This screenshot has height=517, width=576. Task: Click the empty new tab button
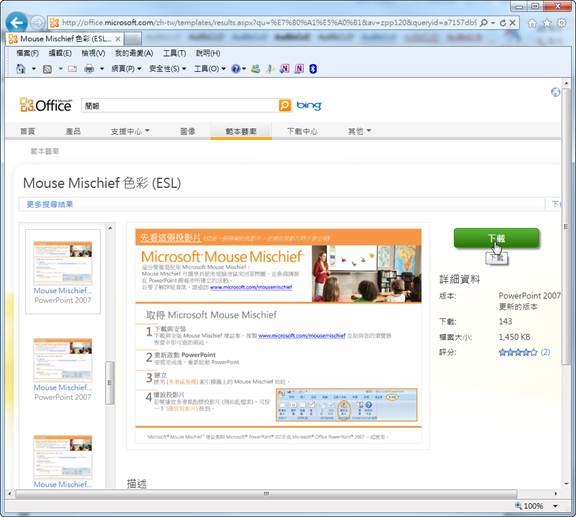(133, 39)
